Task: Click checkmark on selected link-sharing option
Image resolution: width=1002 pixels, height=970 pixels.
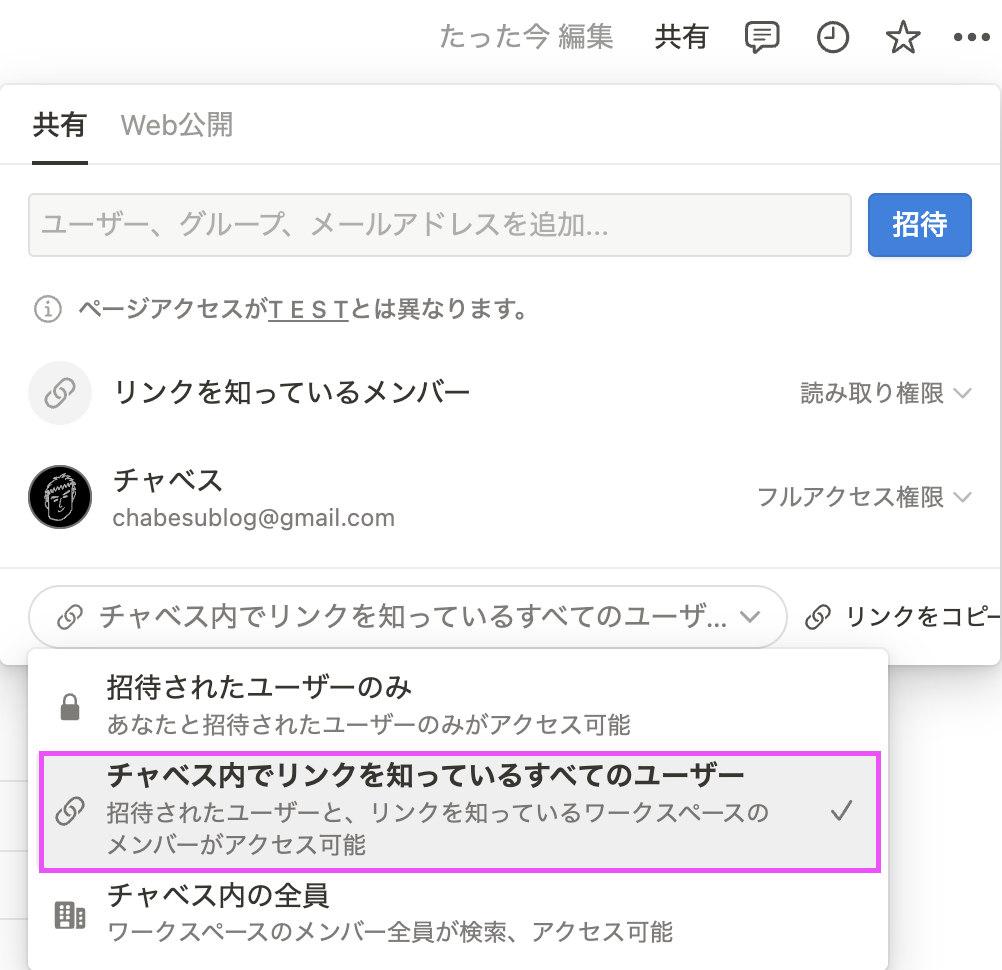Action: pos(842,811)
